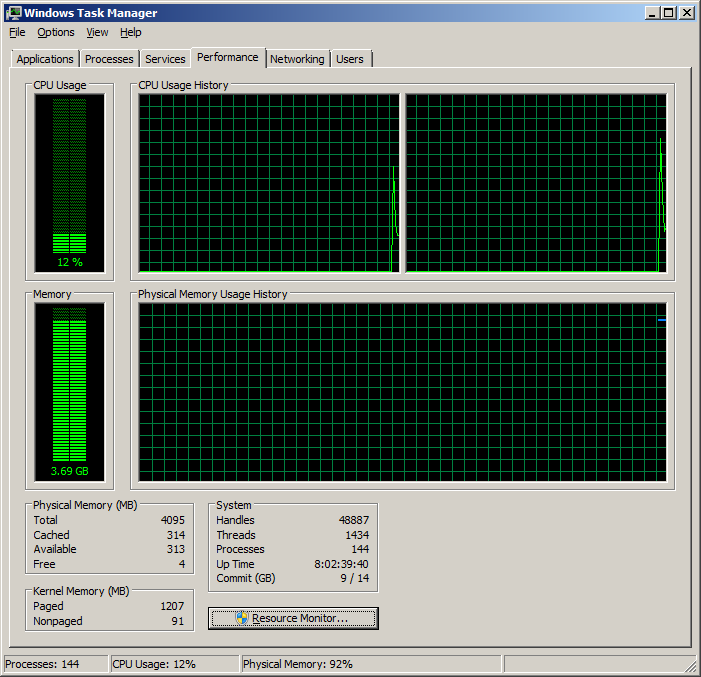Viewport: 701px width, 677px height.
Task: Switch to the Services tab
Action: (x=165, y=59)
